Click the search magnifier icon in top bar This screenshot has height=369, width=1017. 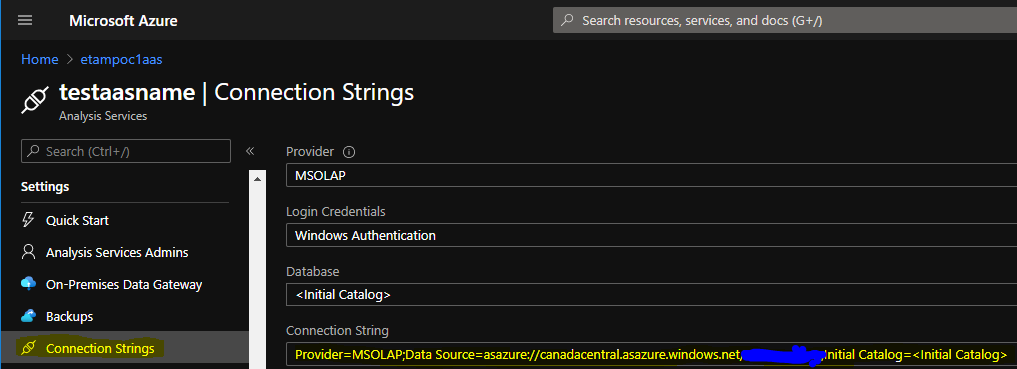pyautogui.click(x=568, y=20)
